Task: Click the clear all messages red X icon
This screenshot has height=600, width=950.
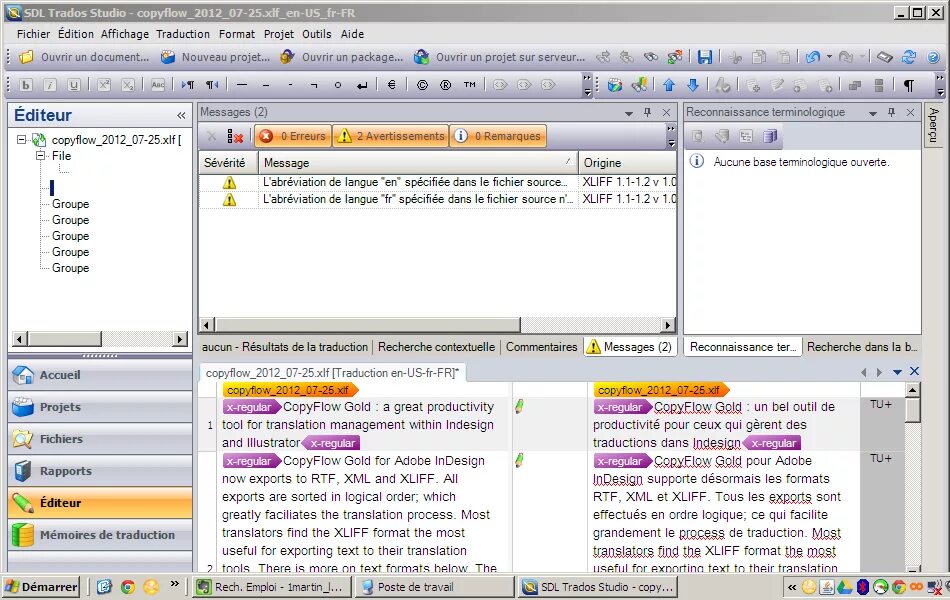Action: click(235, 136)
